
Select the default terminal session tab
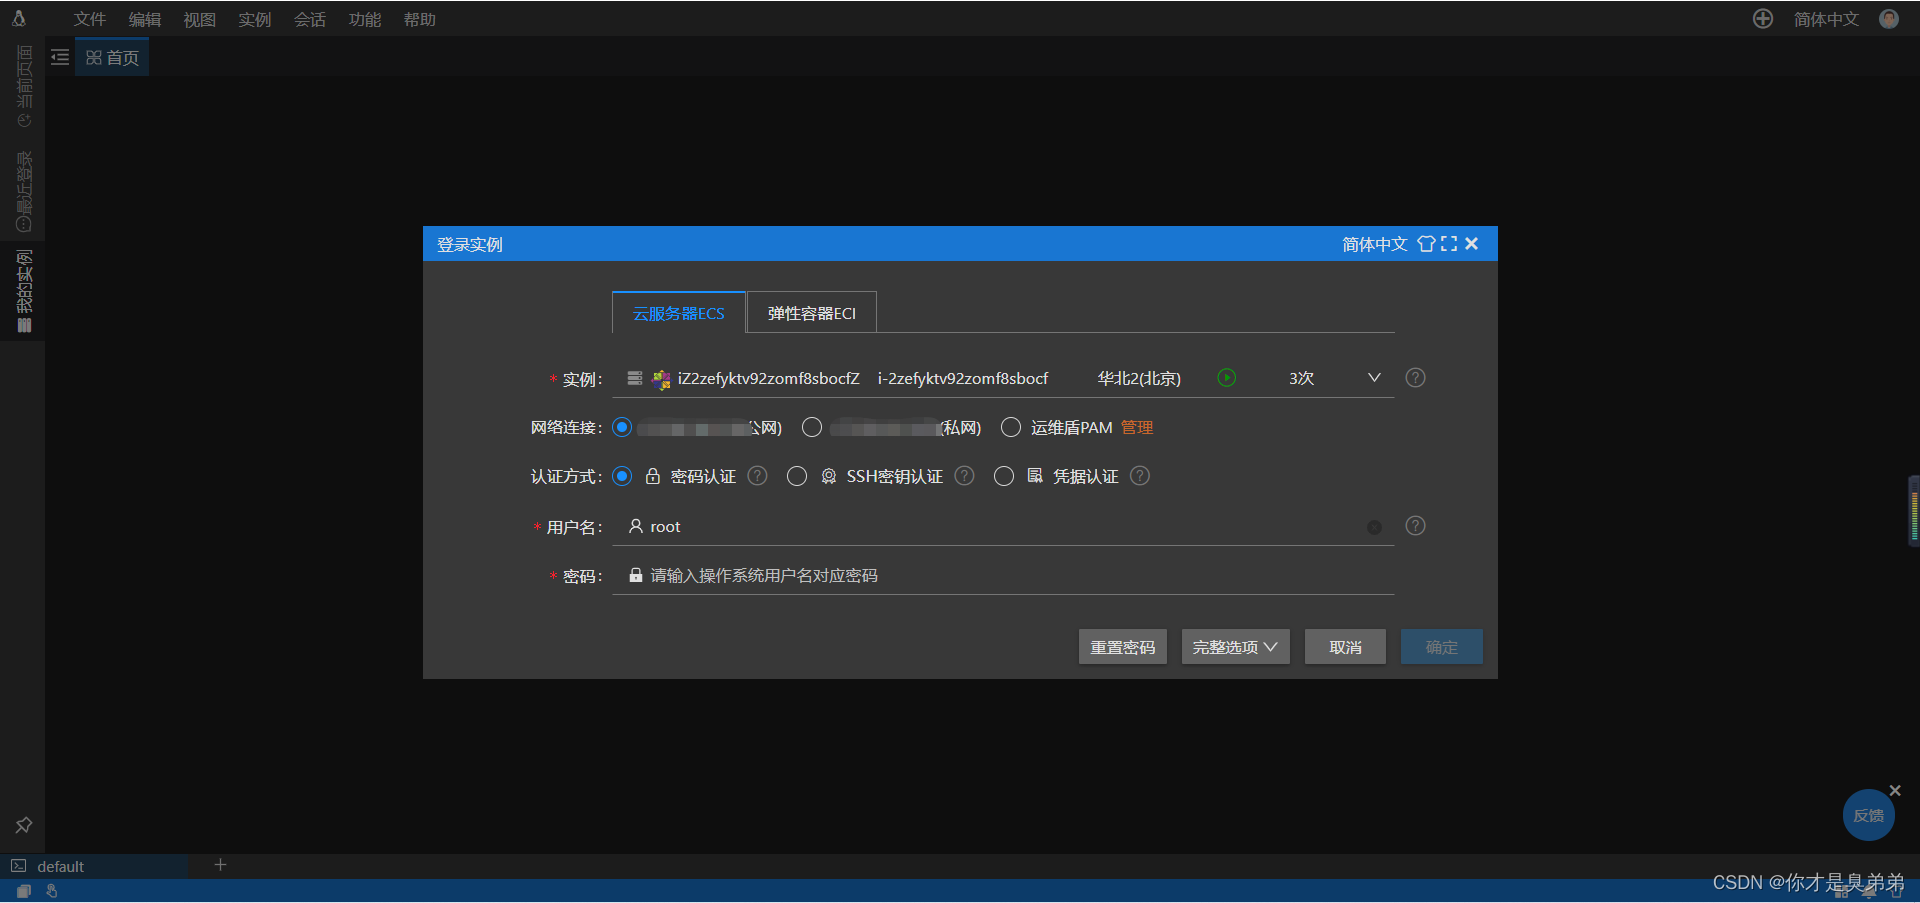pos(95,866)
